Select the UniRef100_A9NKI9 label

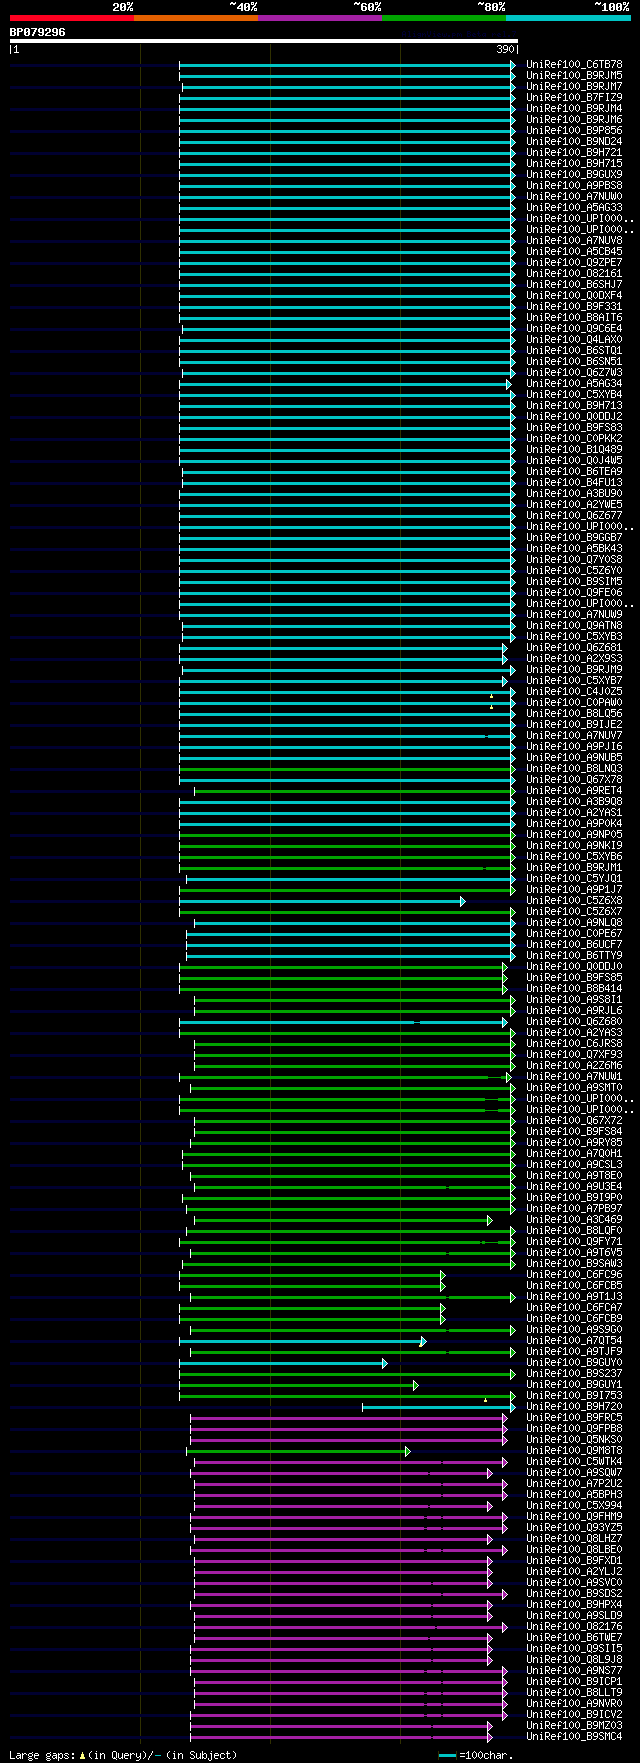tap(574, 845)
